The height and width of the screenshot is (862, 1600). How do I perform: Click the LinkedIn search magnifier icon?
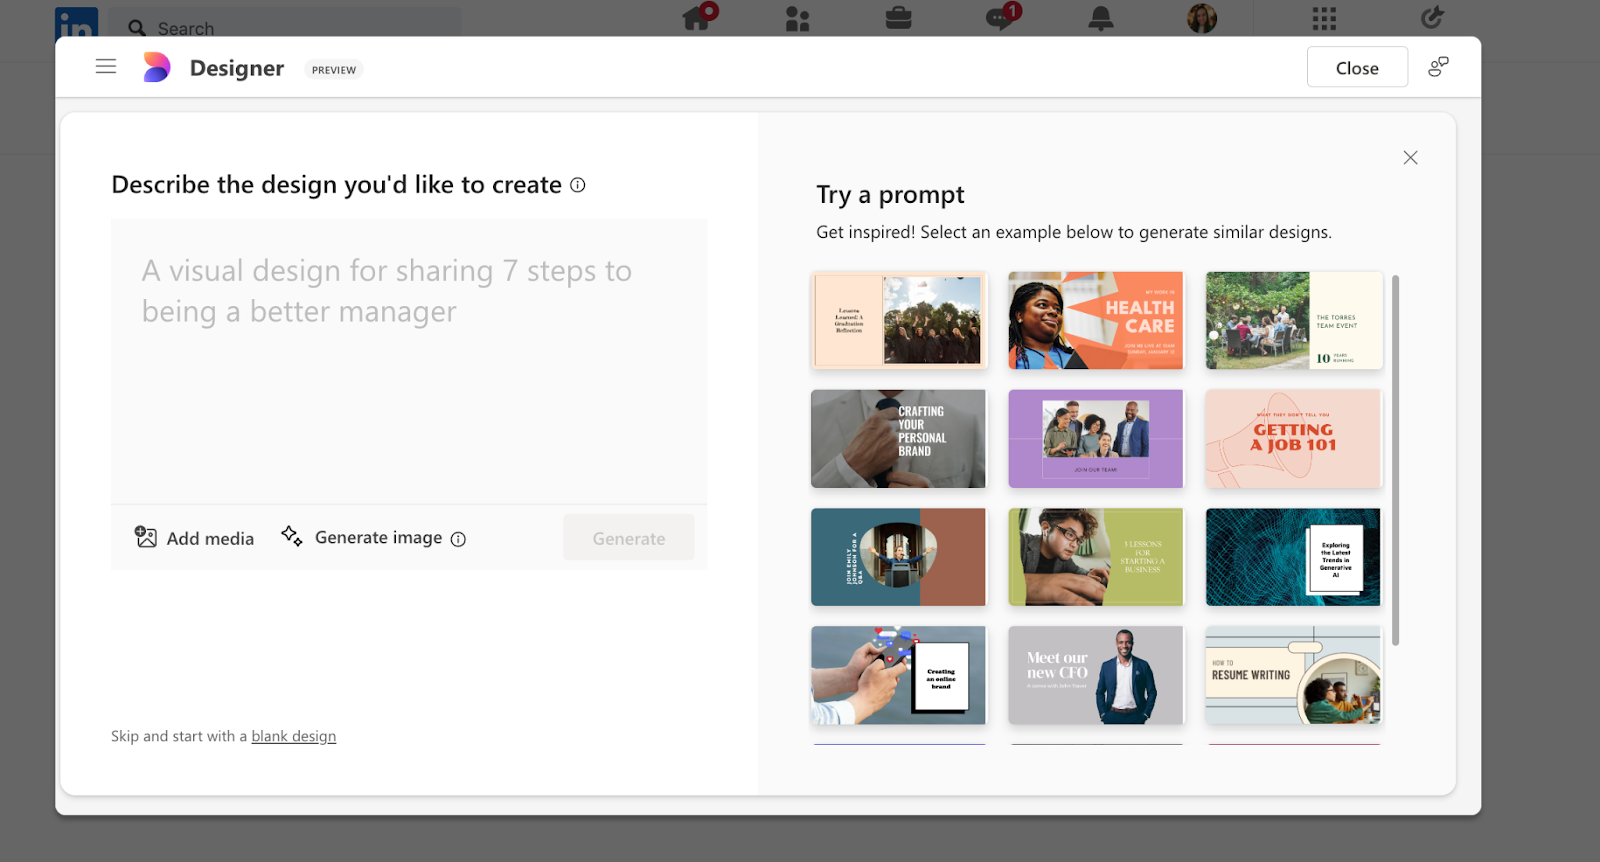(x=137, y=28)
